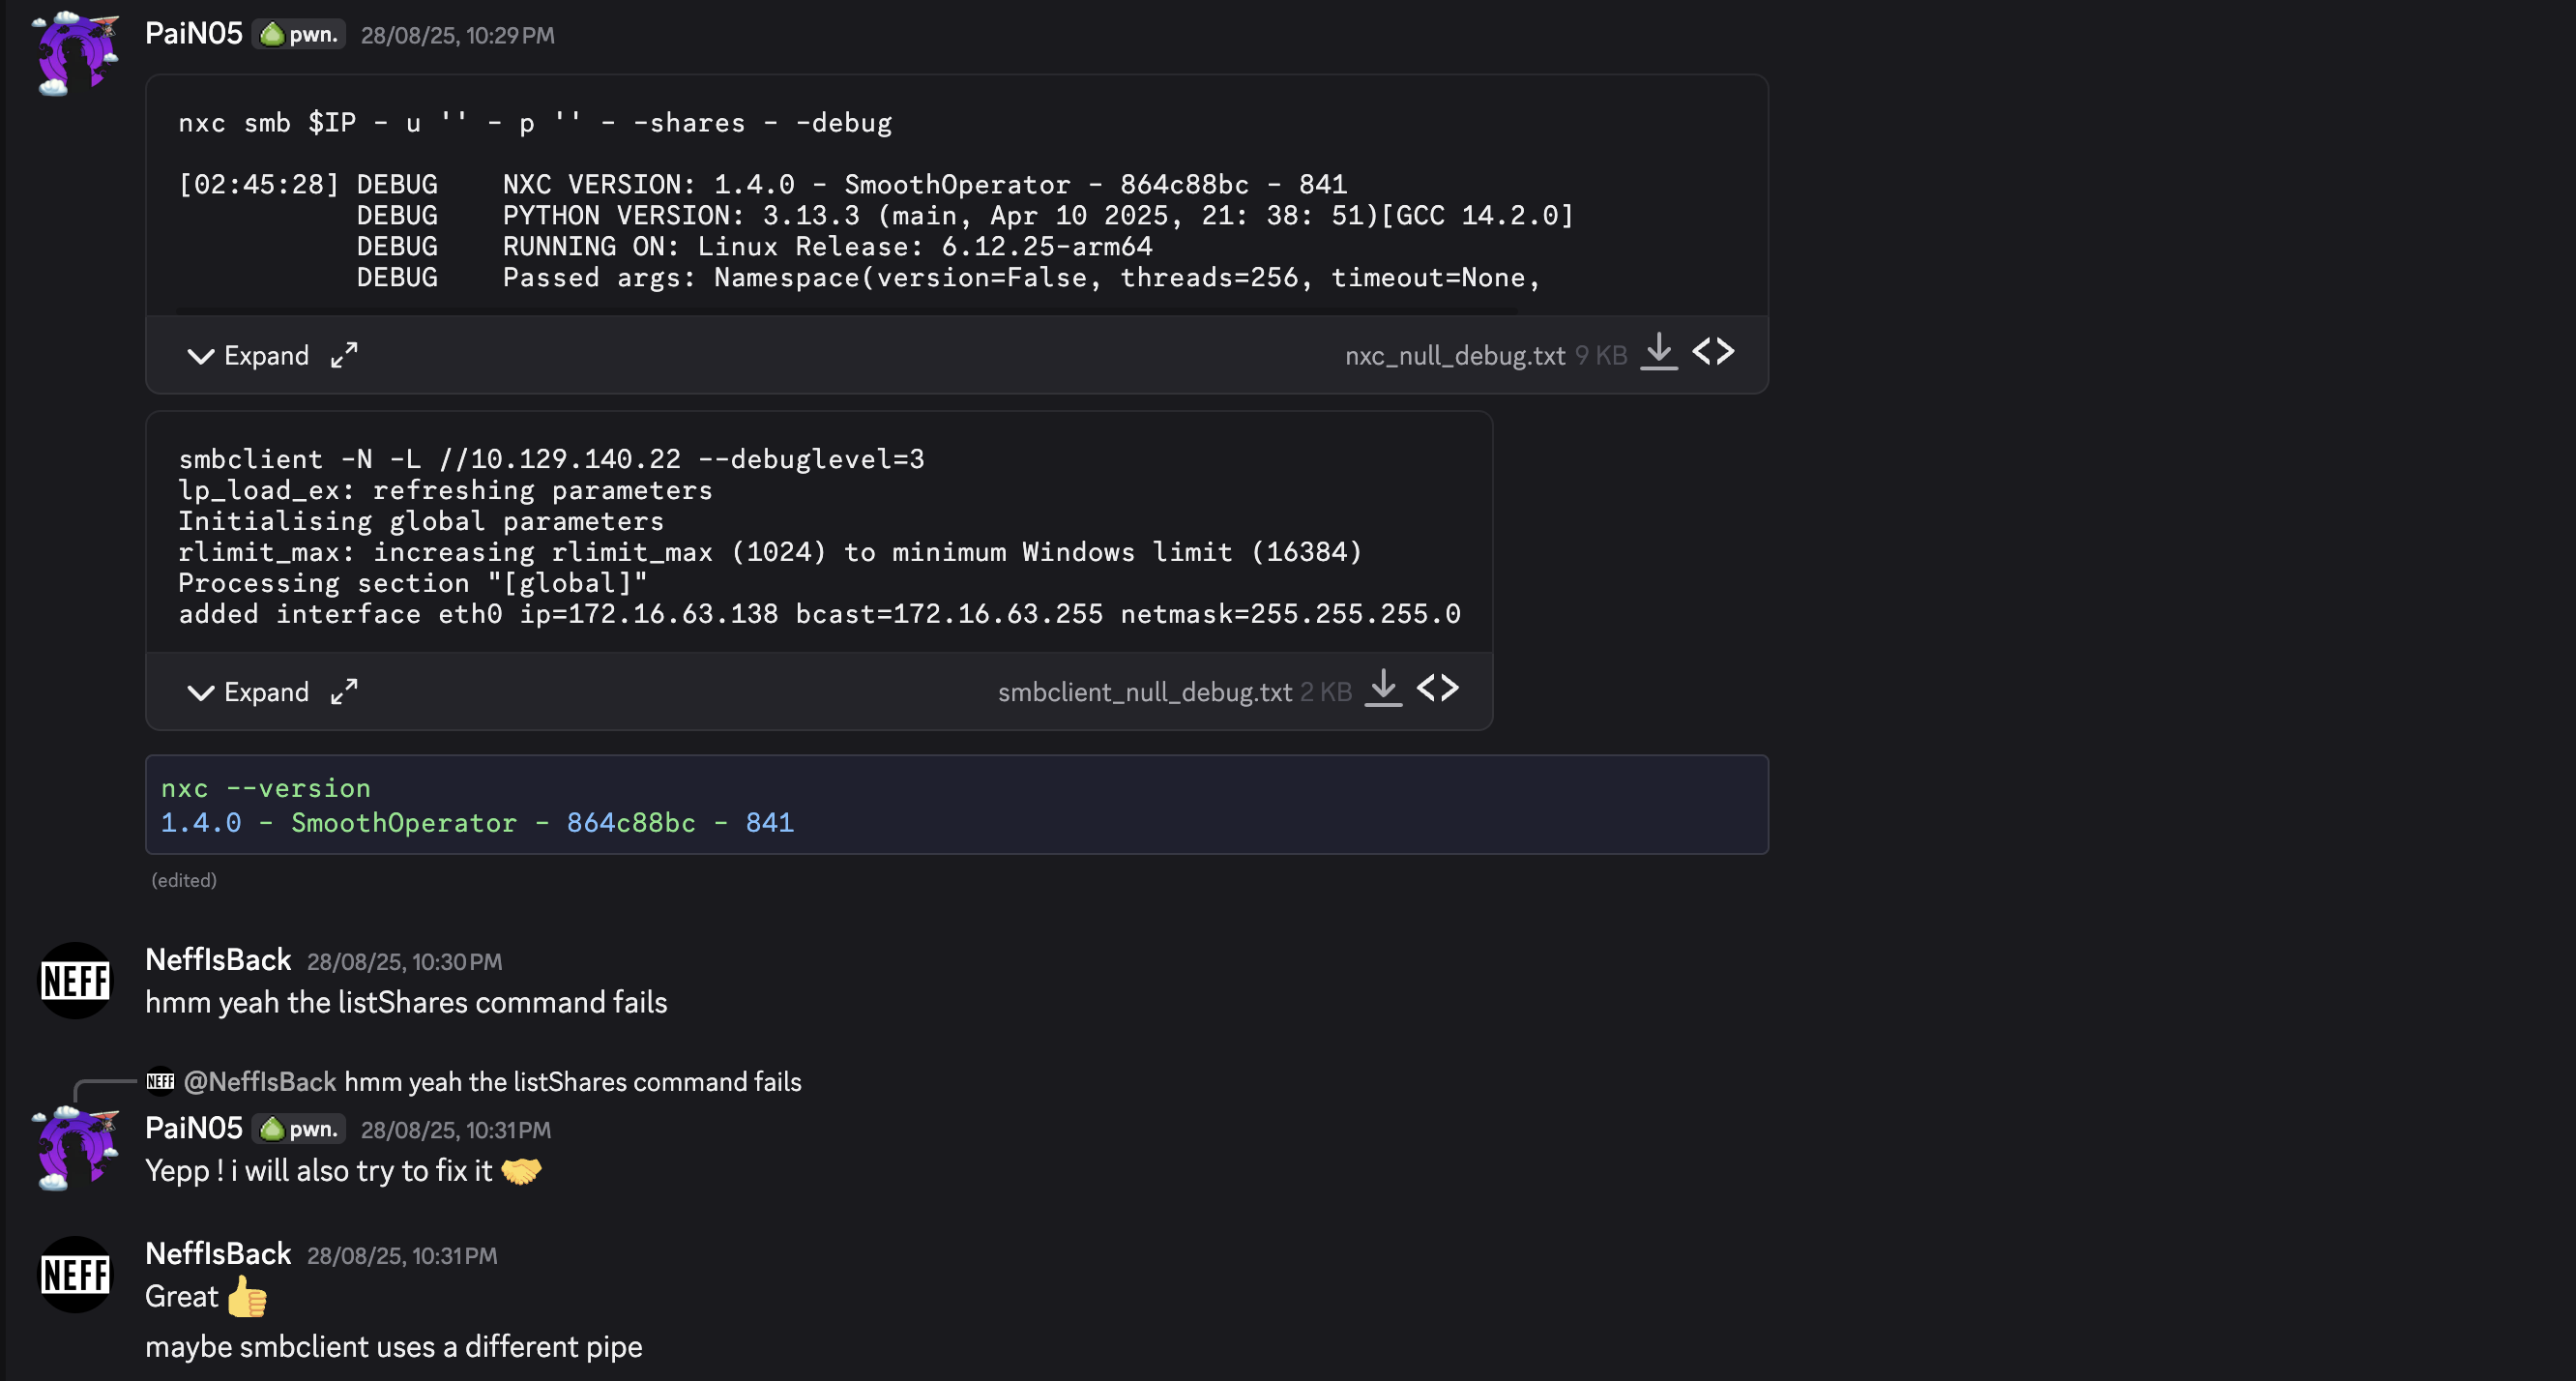This screenshot has width=2576, height=1381.
Task: Open nxc debug file in fullscreen view
Action: (x=344, y=355)
